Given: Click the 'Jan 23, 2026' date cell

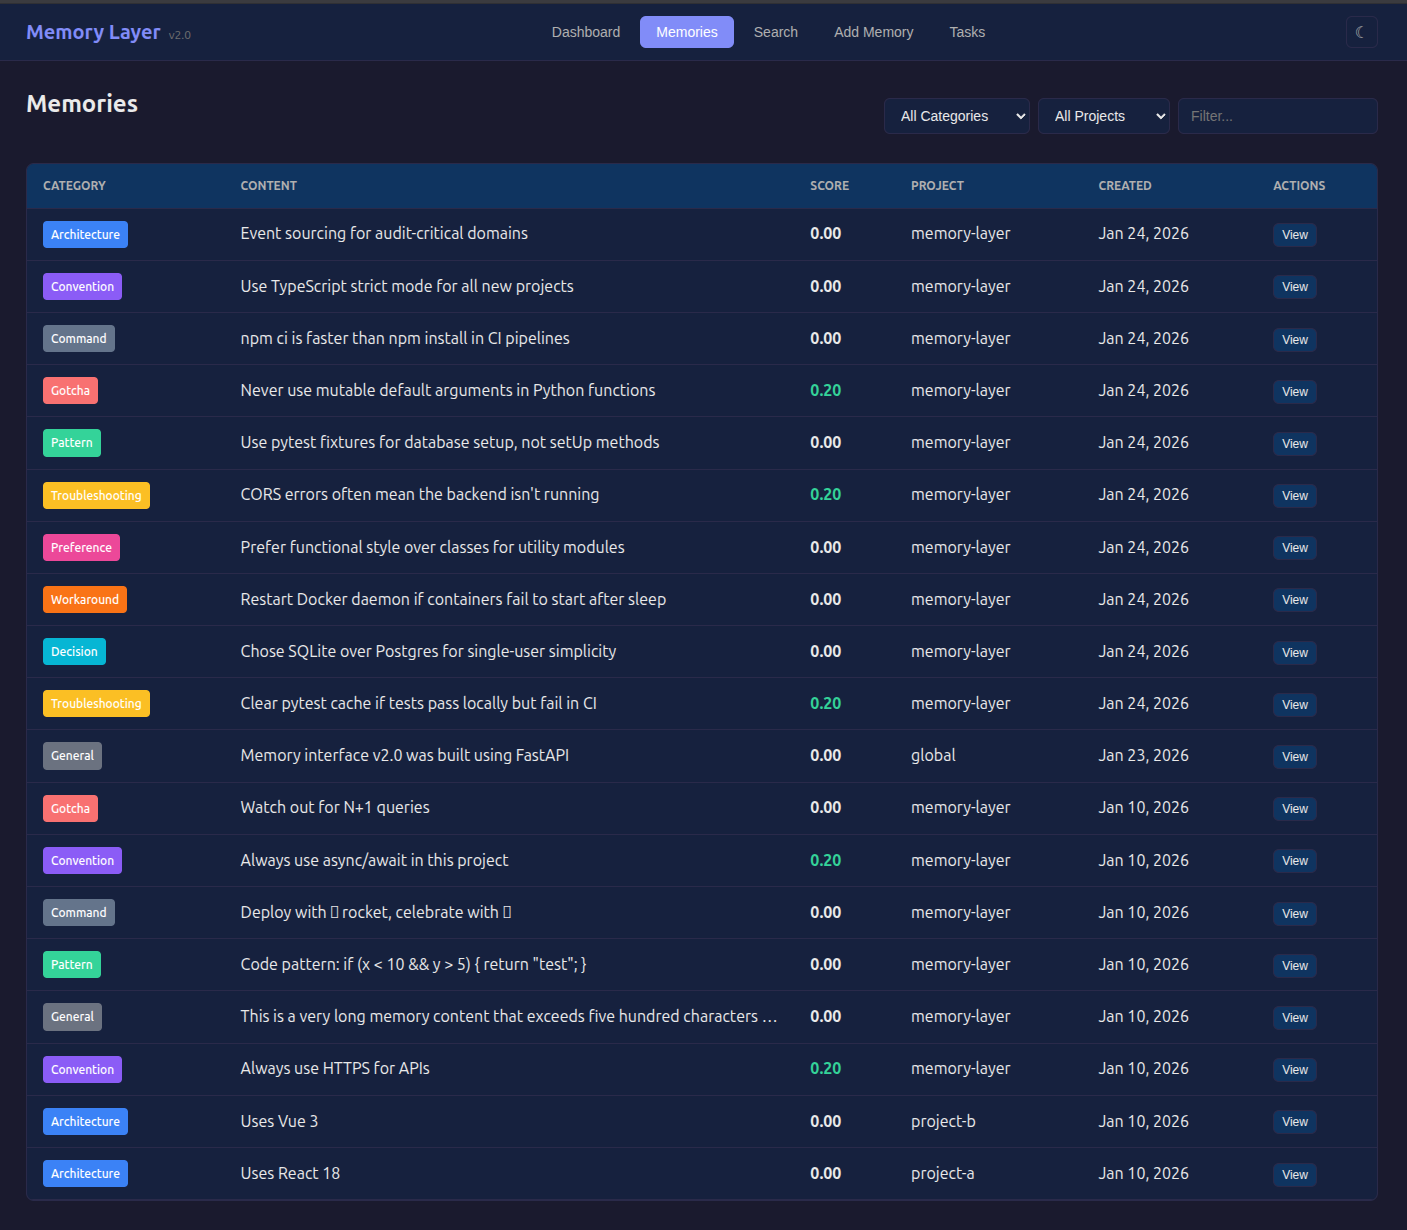Looking at the screenshot, I should (x=1143, y=755).
